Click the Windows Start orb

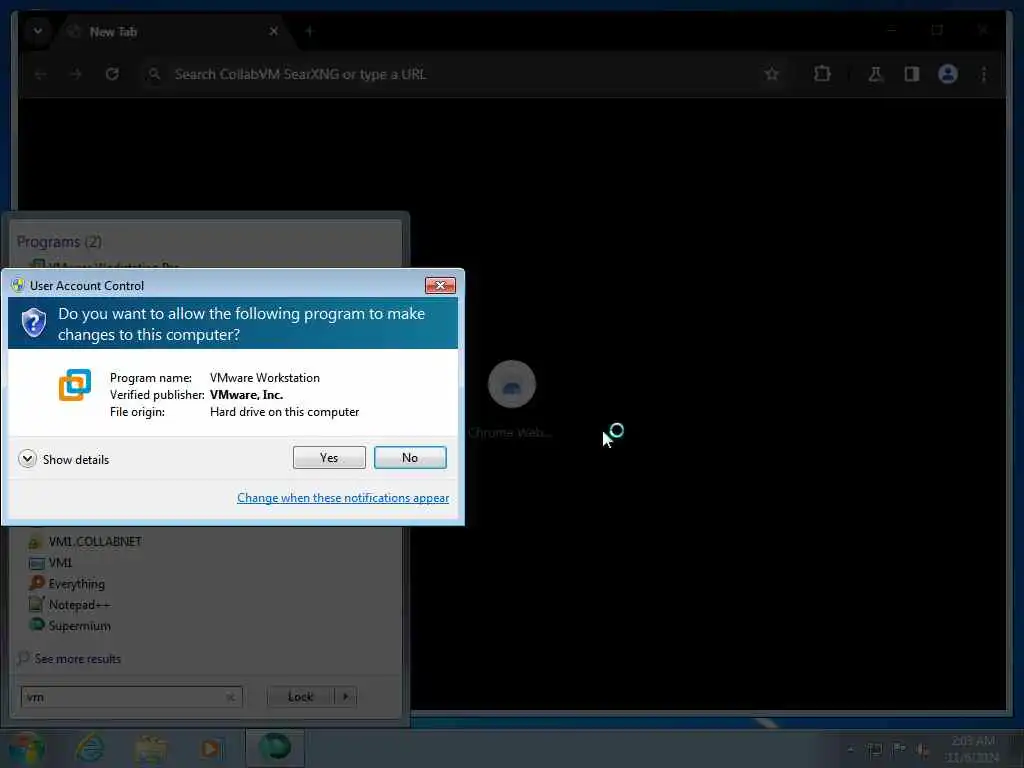[x=25, y=748]
